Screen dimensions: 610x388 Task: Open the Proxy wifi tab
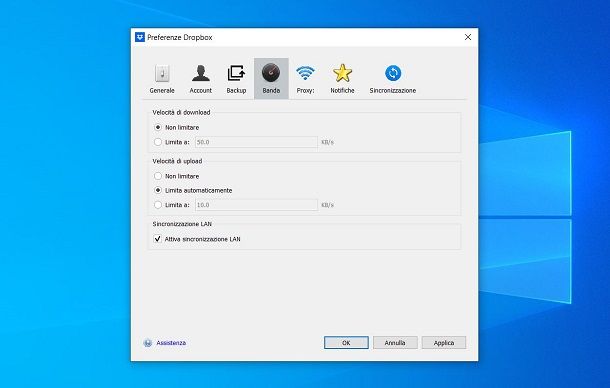(305, 79)
